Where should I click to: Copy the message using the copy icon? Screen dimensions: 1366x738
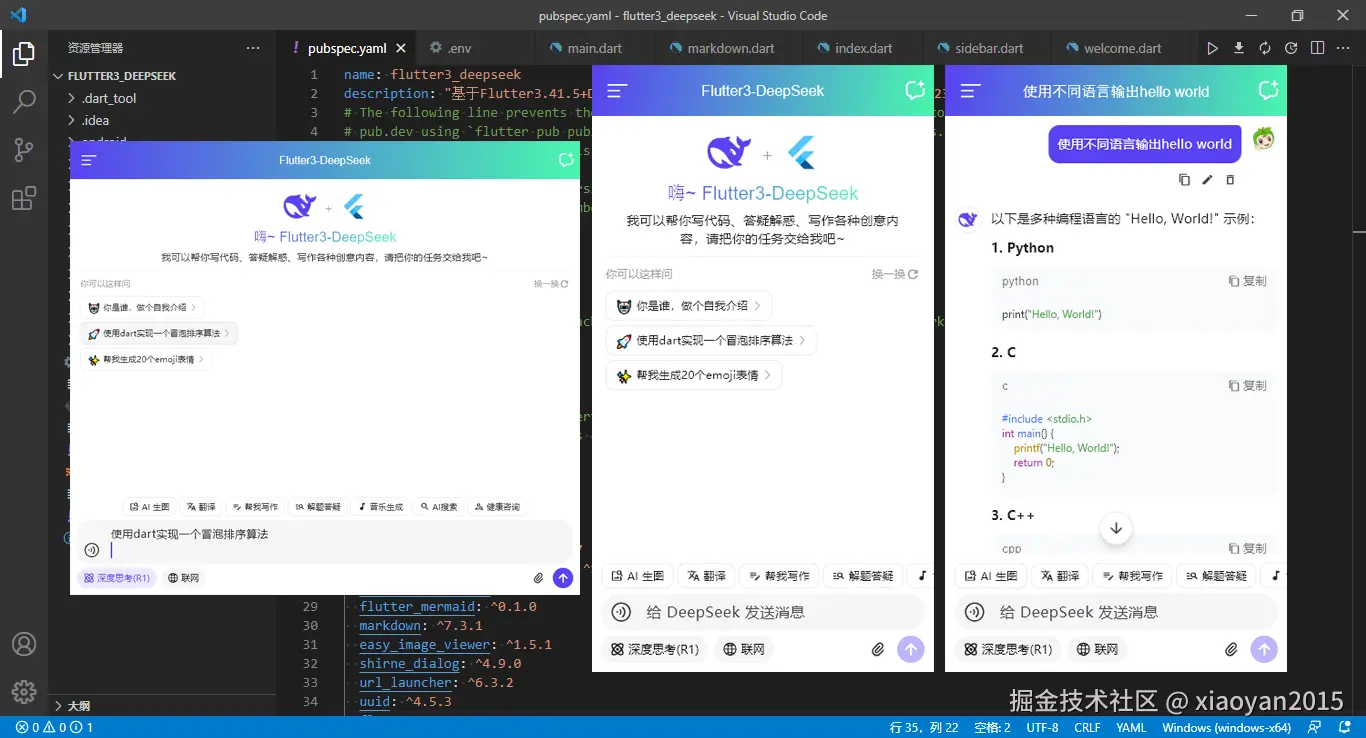click(x=1184, y=179)
